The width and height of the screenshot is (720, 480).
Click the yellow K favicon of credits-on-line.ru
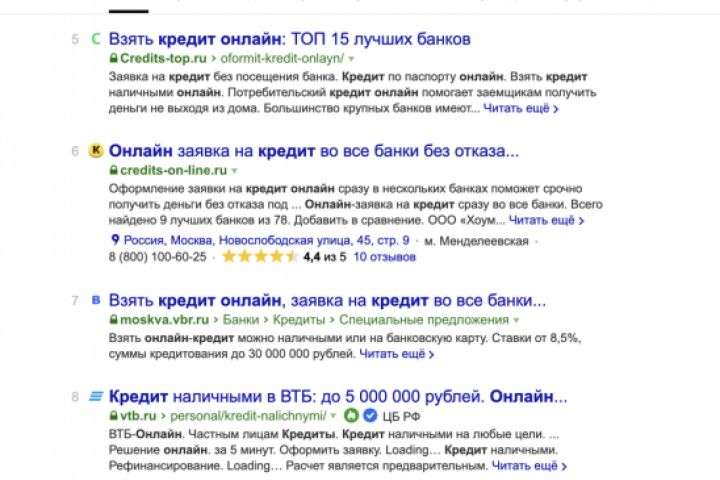(96, 151)
